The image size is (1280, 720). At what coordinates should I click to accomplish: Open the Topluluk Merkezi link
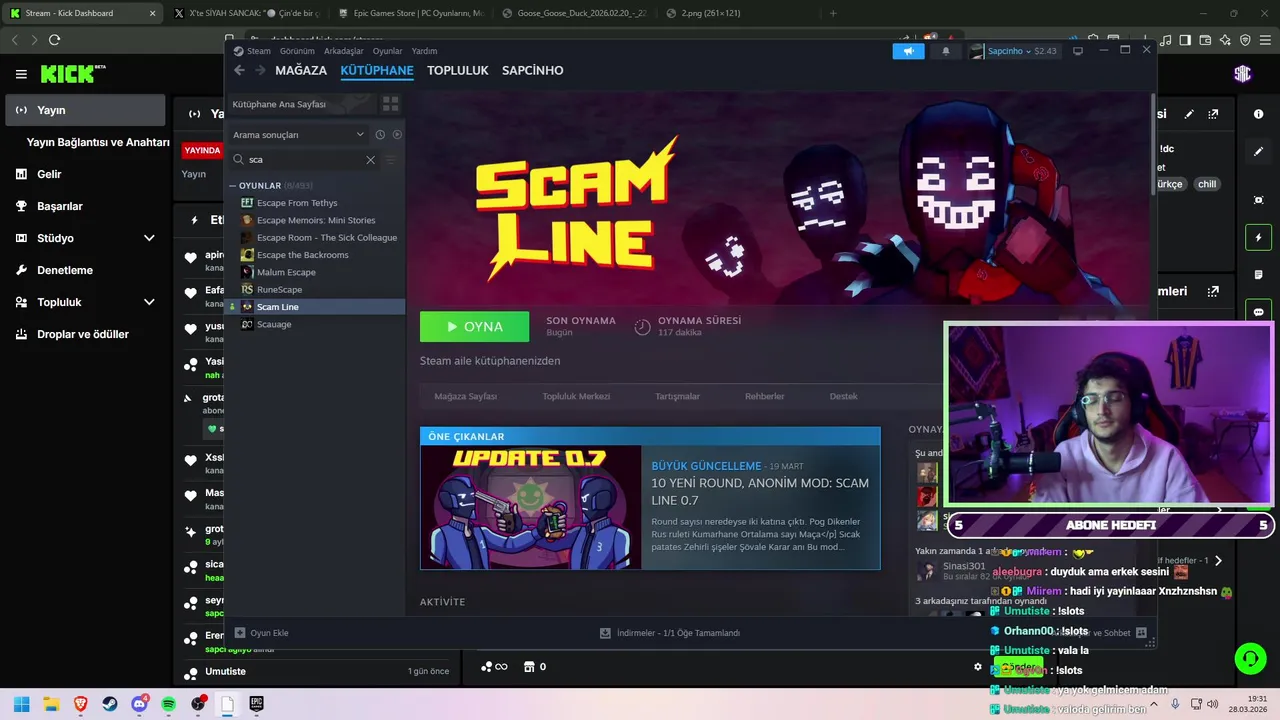tap(576, 396)
